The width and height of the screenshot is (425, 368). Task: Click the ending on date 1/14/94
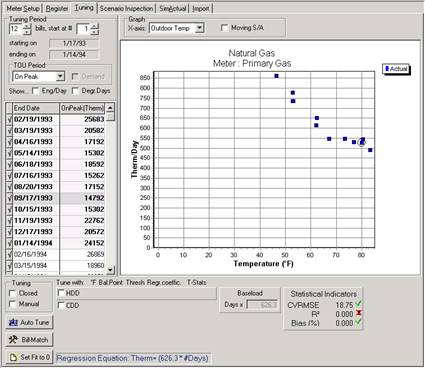(x=74, y=54)
